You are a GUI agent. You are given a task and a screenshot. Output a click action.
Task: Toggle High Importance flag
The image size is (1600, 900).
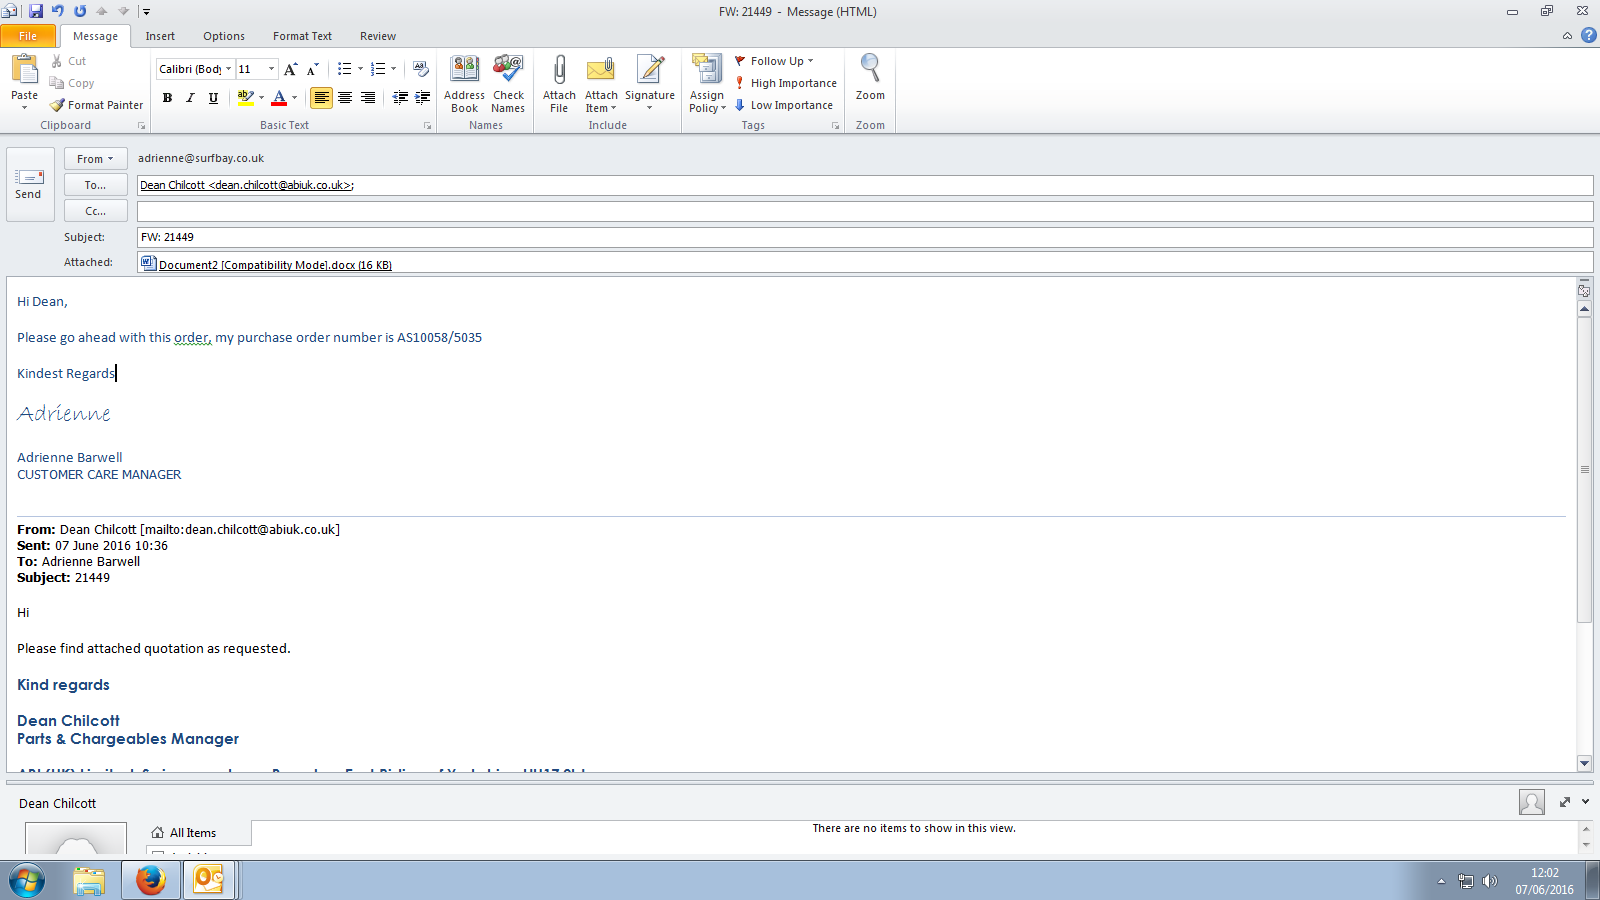(786, 83)
